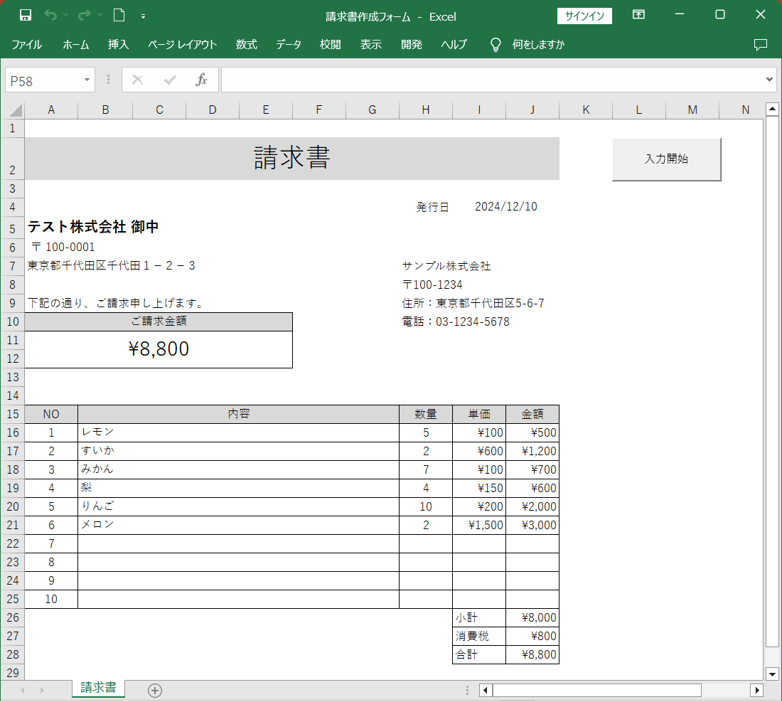782x701 pixels.
Task: Click the Ribbon Display Options icon
Action: [639, 15]
